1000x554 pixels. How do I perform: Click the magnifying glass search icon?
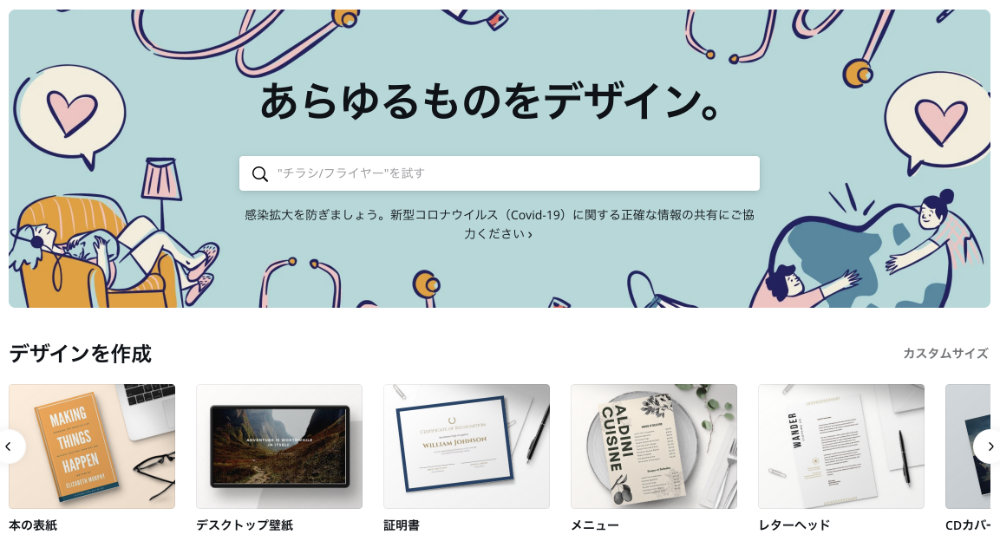click(260, 173)
